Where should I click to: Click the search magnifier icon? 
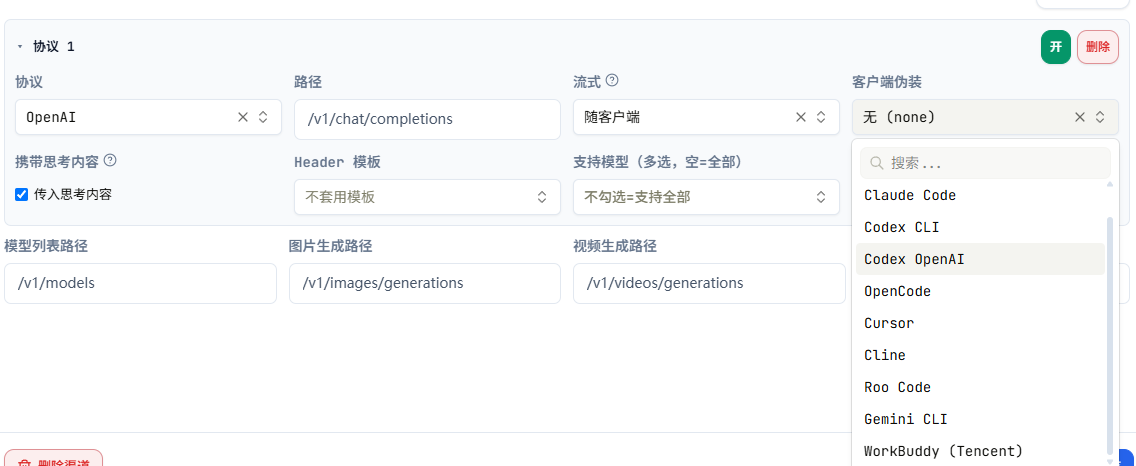[876, 163]
